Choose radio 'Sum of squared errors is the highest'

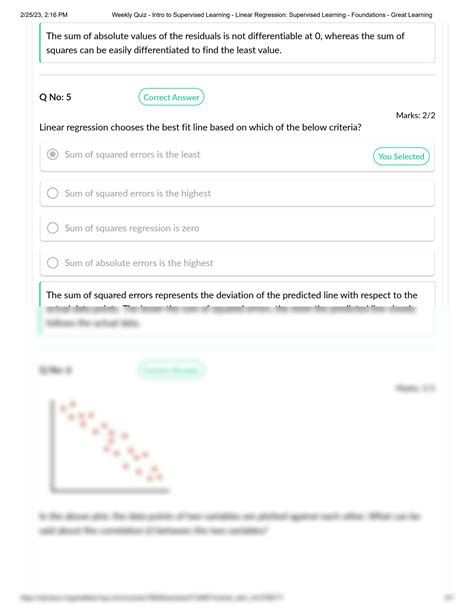point(52,193)
